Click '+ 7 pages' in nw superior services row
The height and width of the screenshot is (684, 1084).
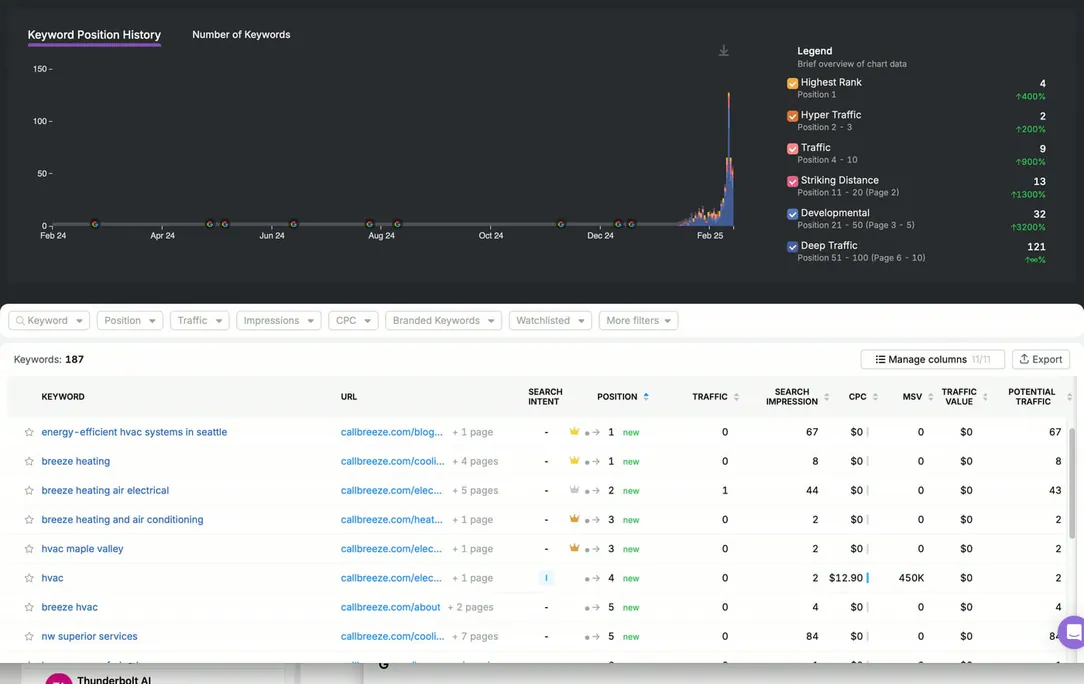point(475,636)
